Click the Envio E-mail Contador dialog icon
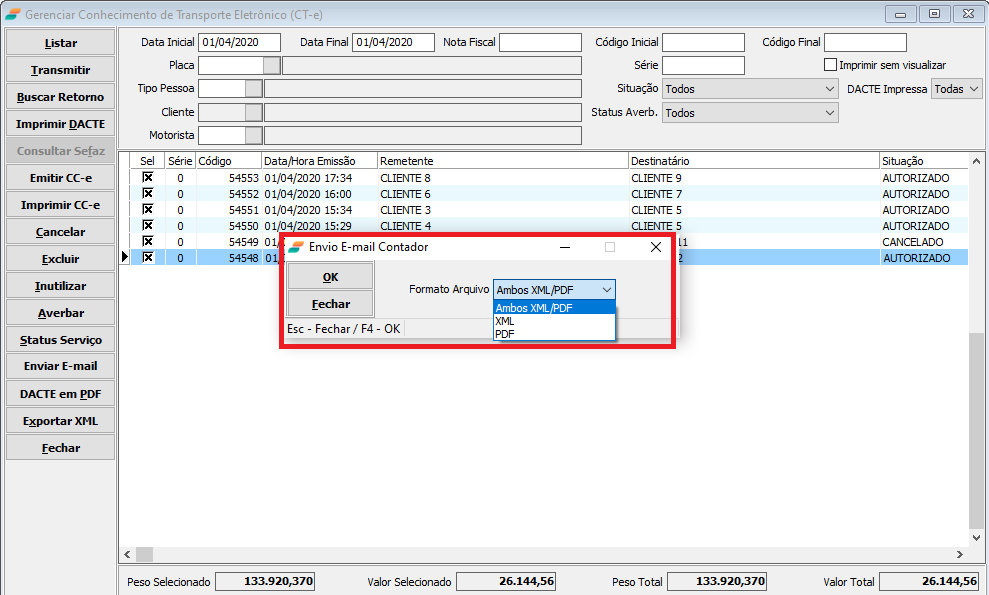Image resolution: width=989 pixels, height=595 pixels. (295, 247)
